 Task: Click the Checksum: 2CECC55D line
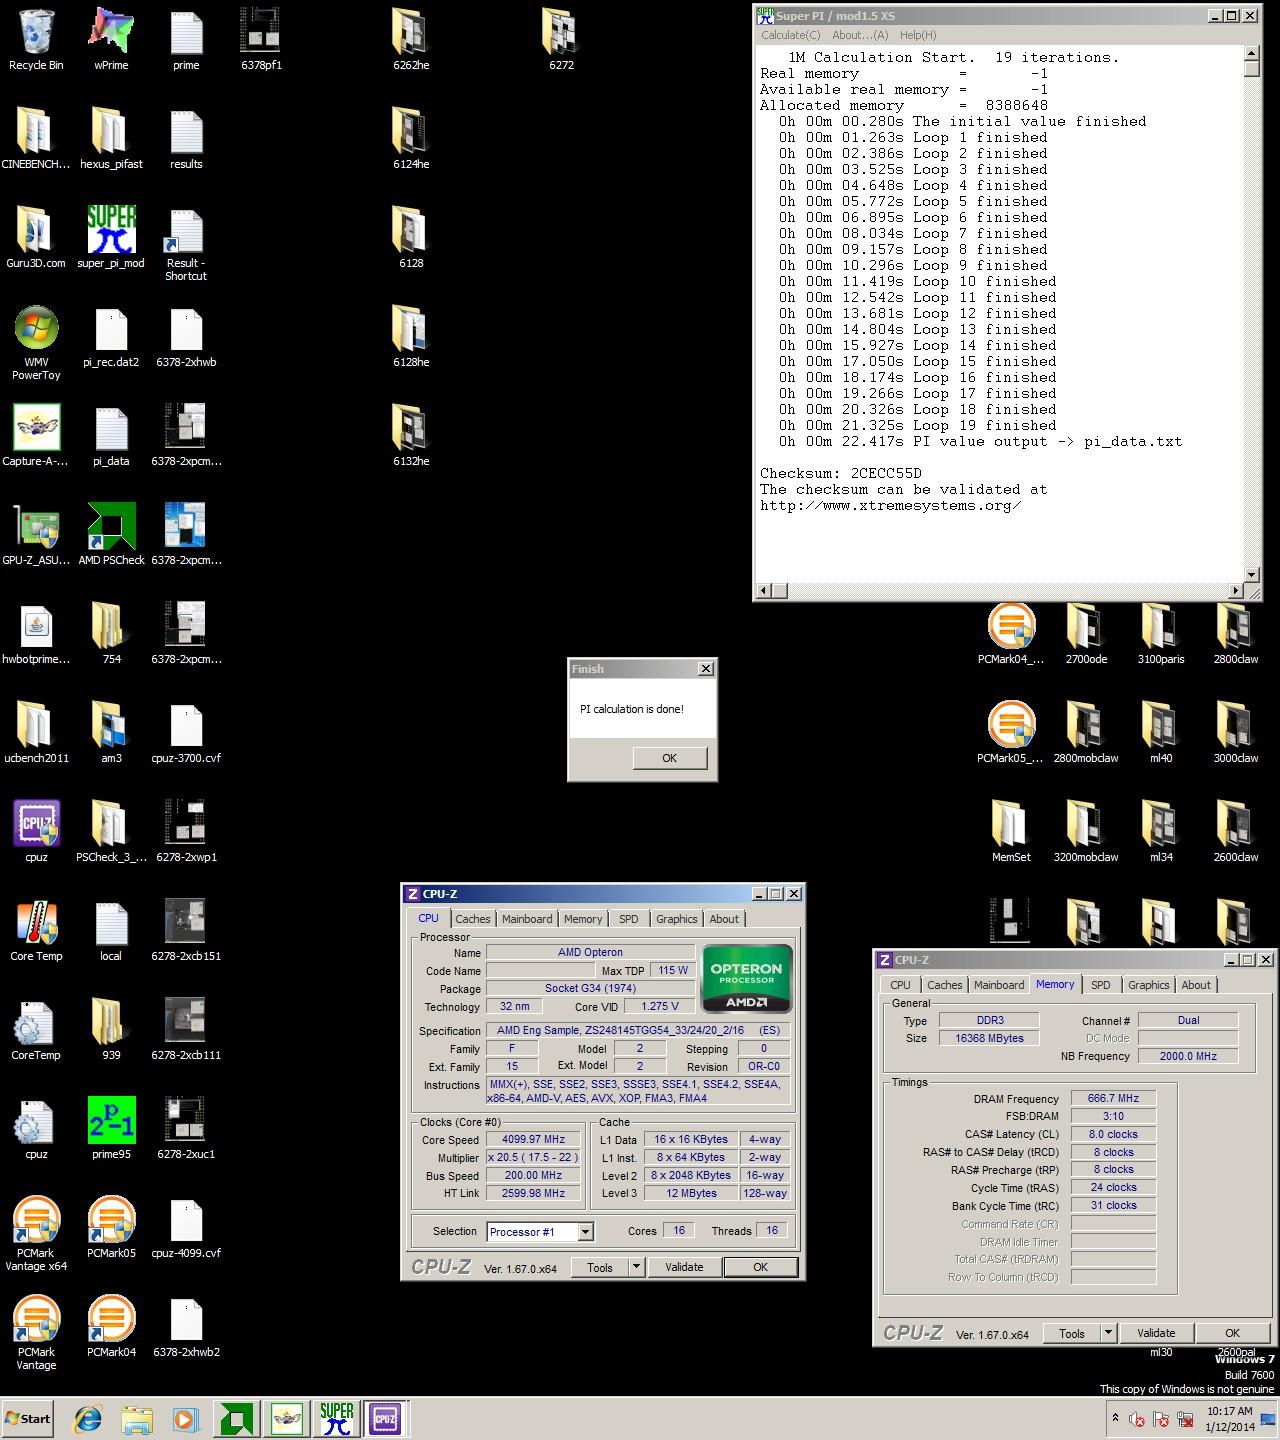coord(840,473)
